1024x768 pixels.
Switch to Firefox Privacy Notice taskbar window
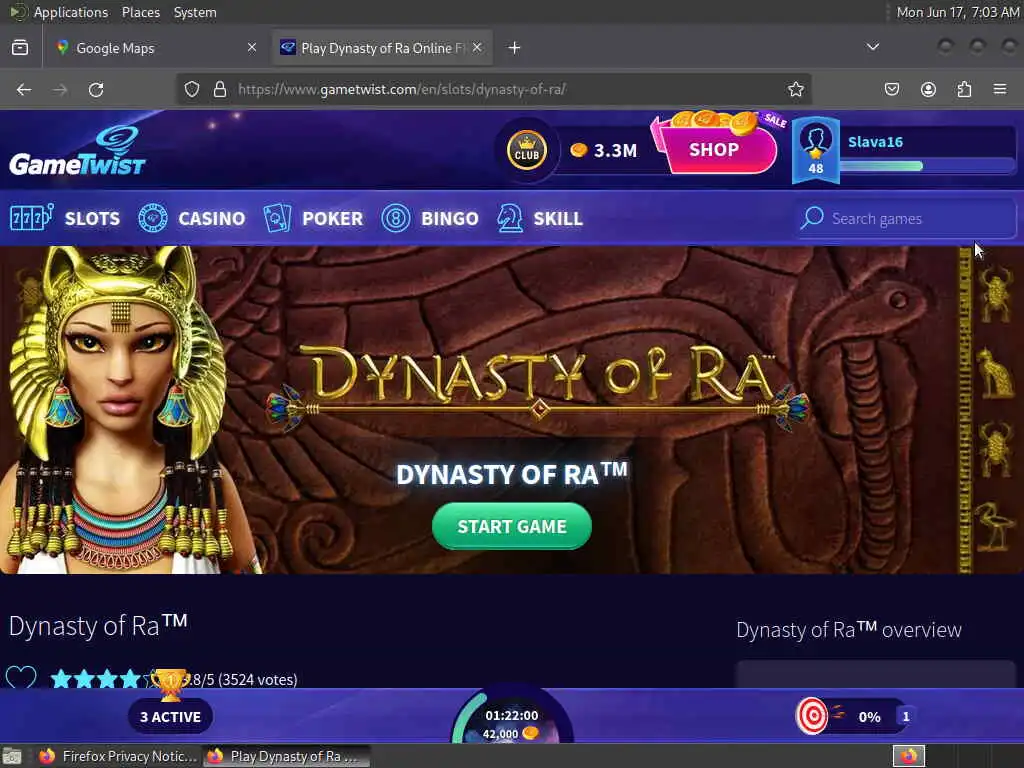click(119, 756)
